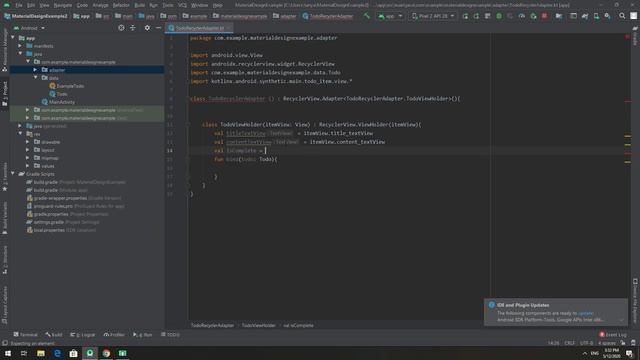Screen dimensions: 640x360
Task: Collapse the data package arrow
Action: click(36, 78)
